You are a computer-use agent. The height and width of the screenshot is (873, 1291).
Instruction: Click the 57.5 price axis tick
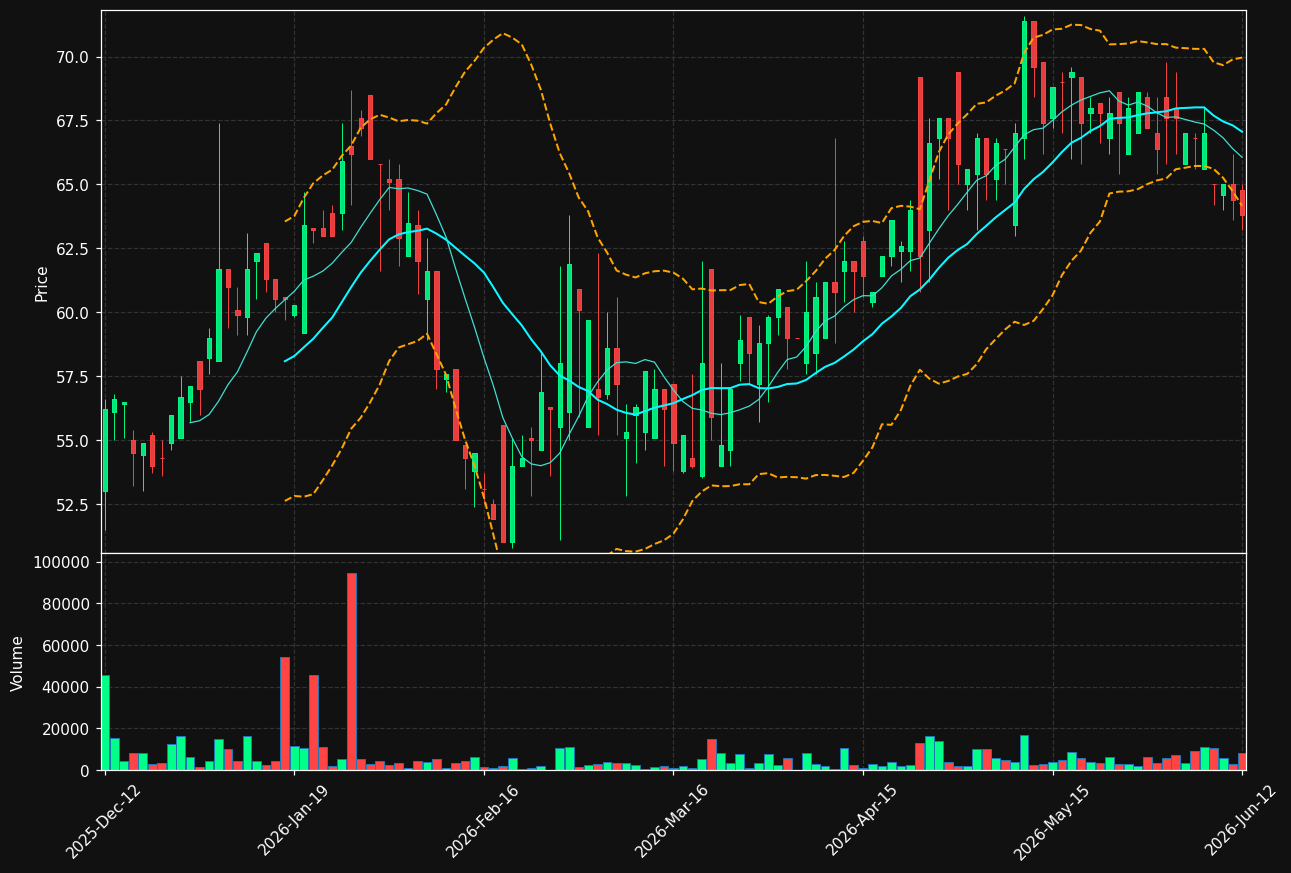point(74,377)
